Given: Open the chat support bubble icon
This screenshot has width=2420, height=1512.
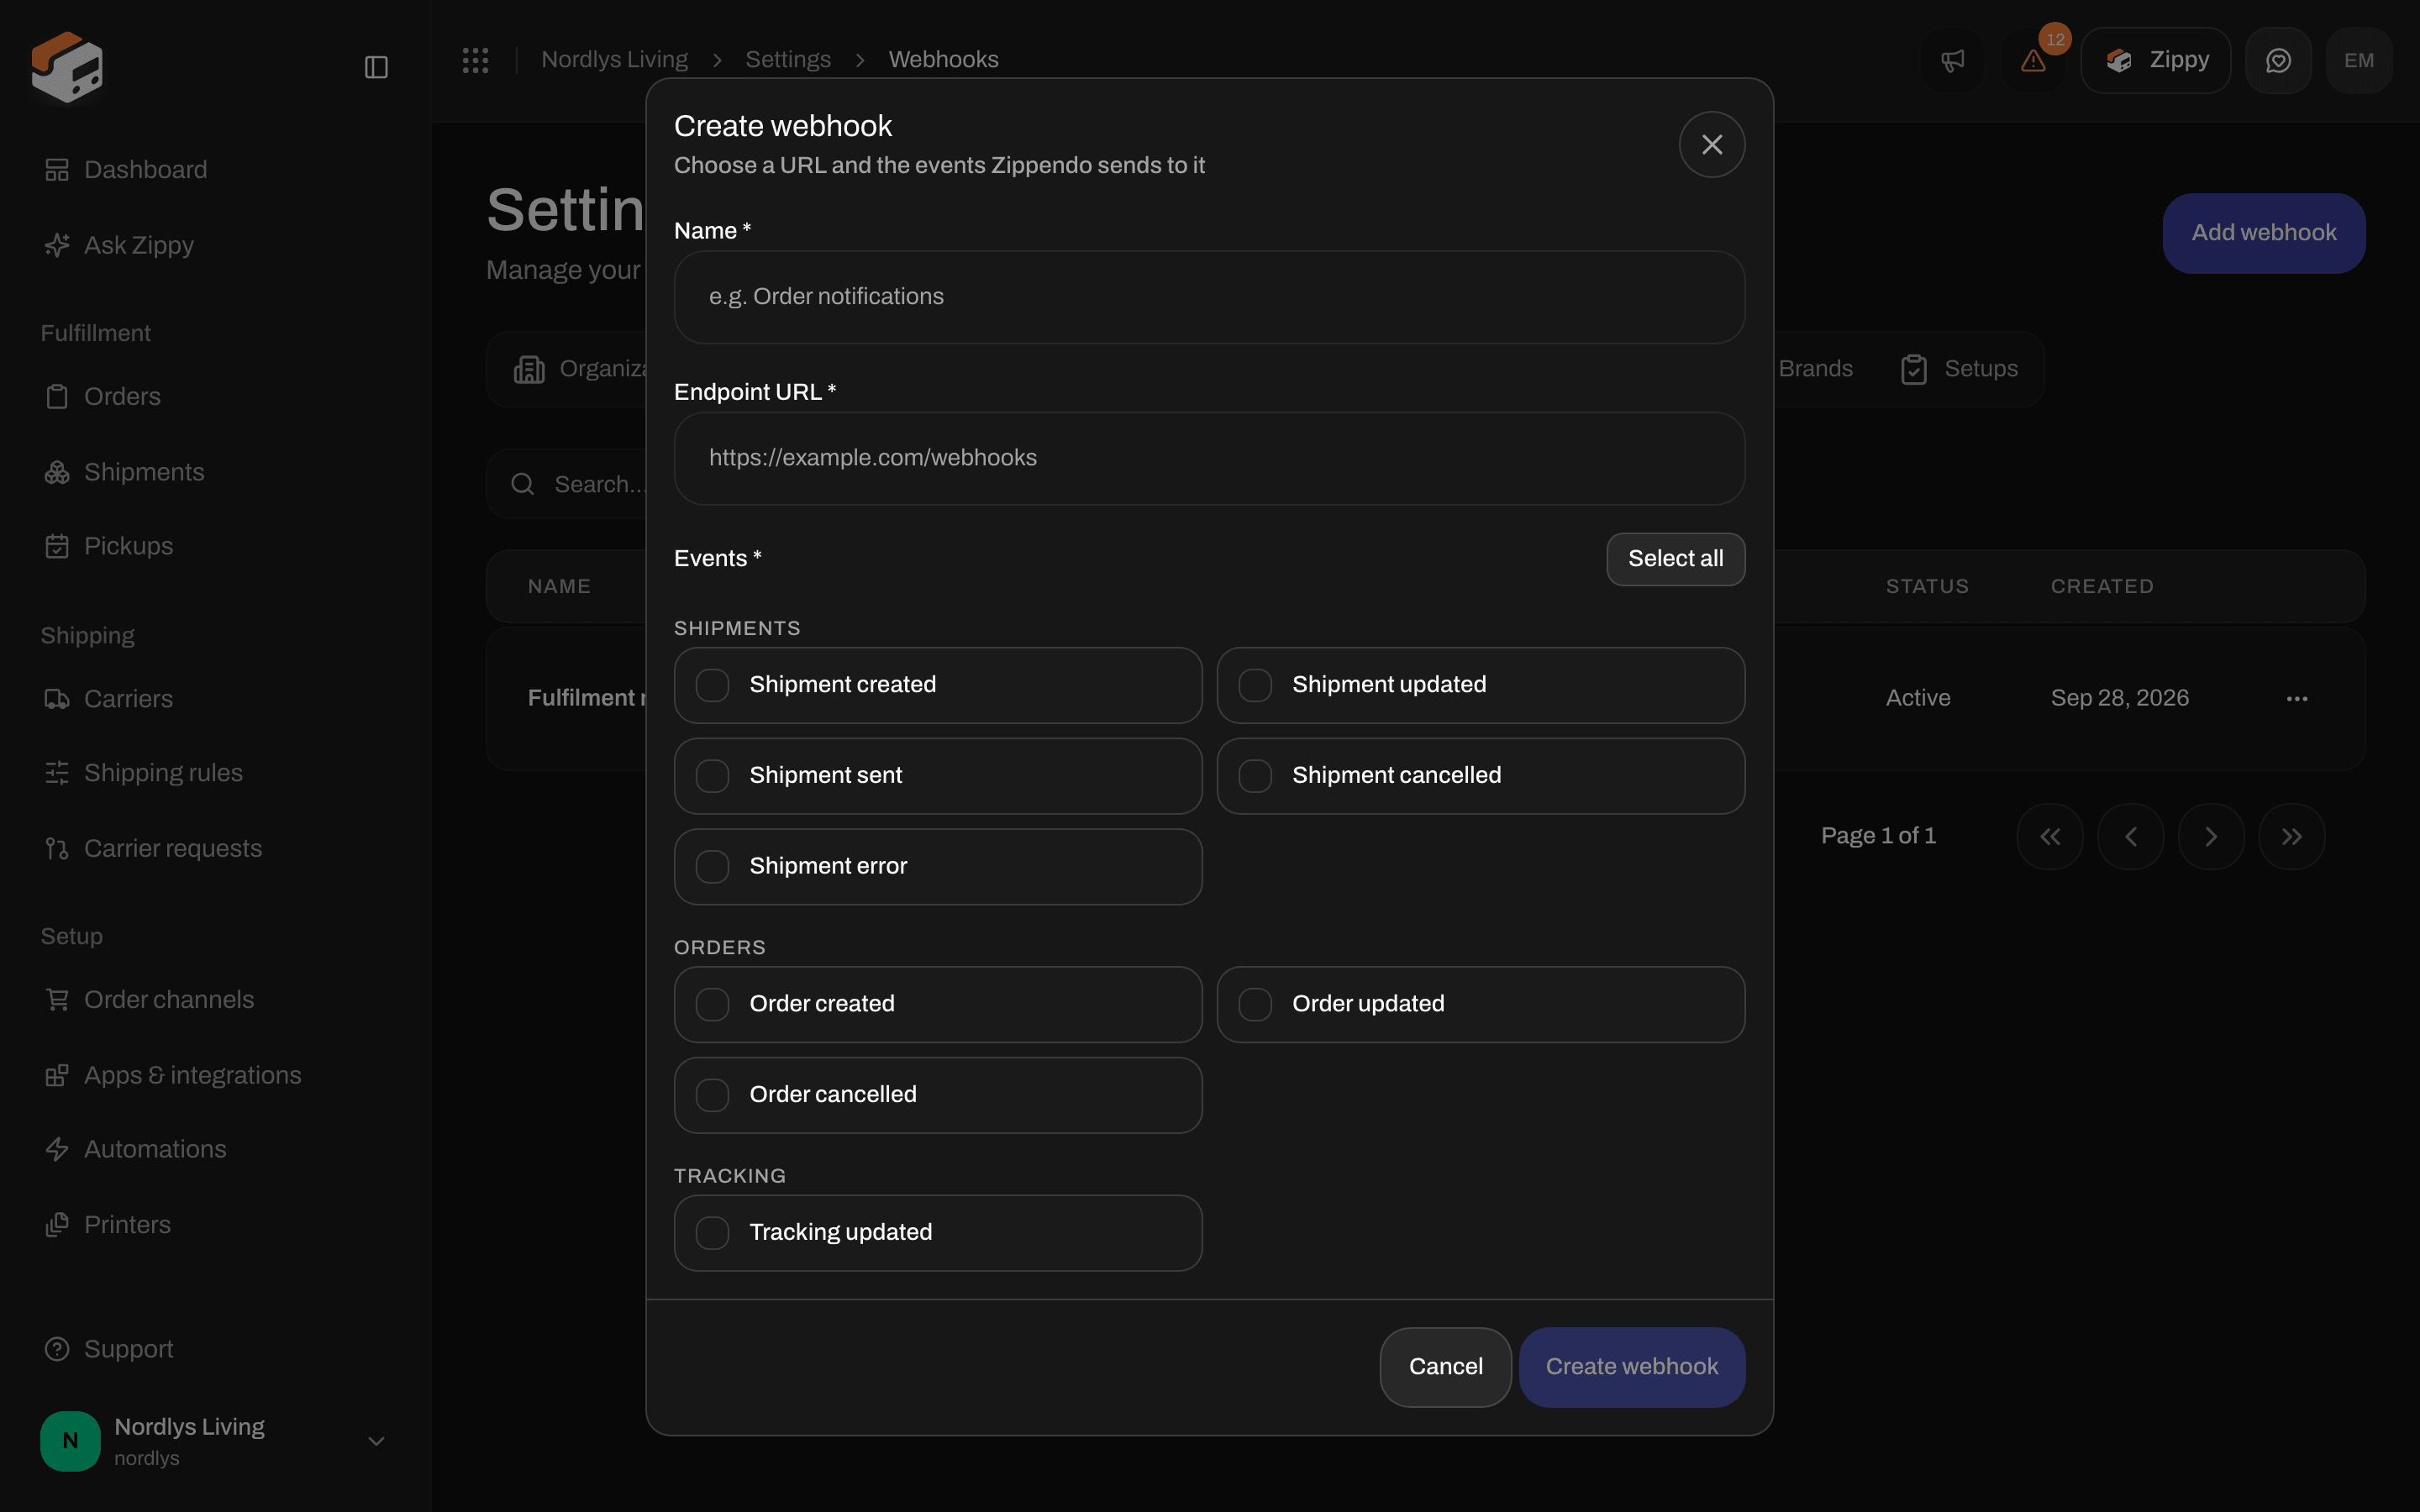Looking at the screenshot, I should [x=2278, y=60].
